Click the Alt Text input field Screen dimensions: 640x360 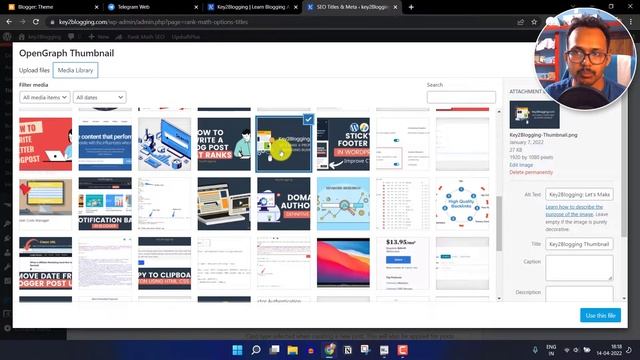(579, 195)
